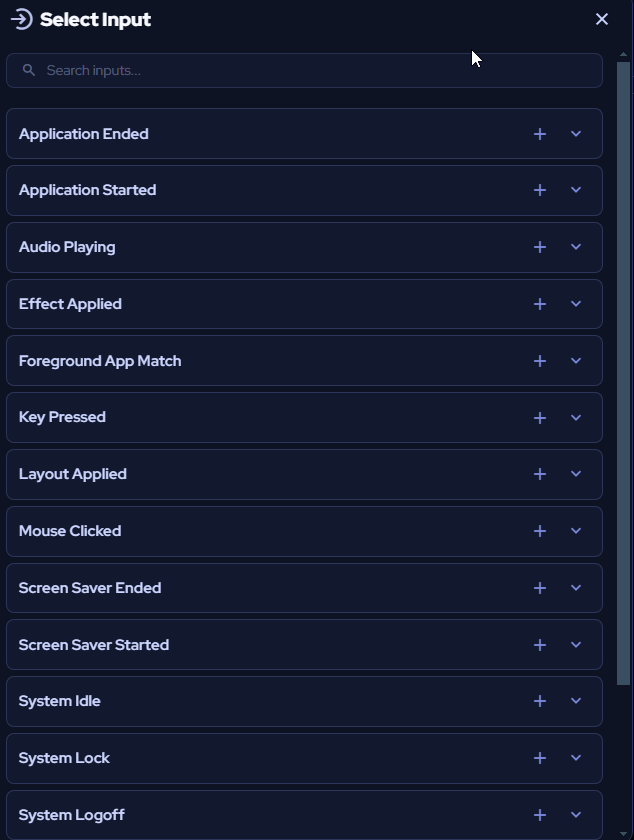
Task: Expand the Layout Applied chevron
Action: click(576, 474)
